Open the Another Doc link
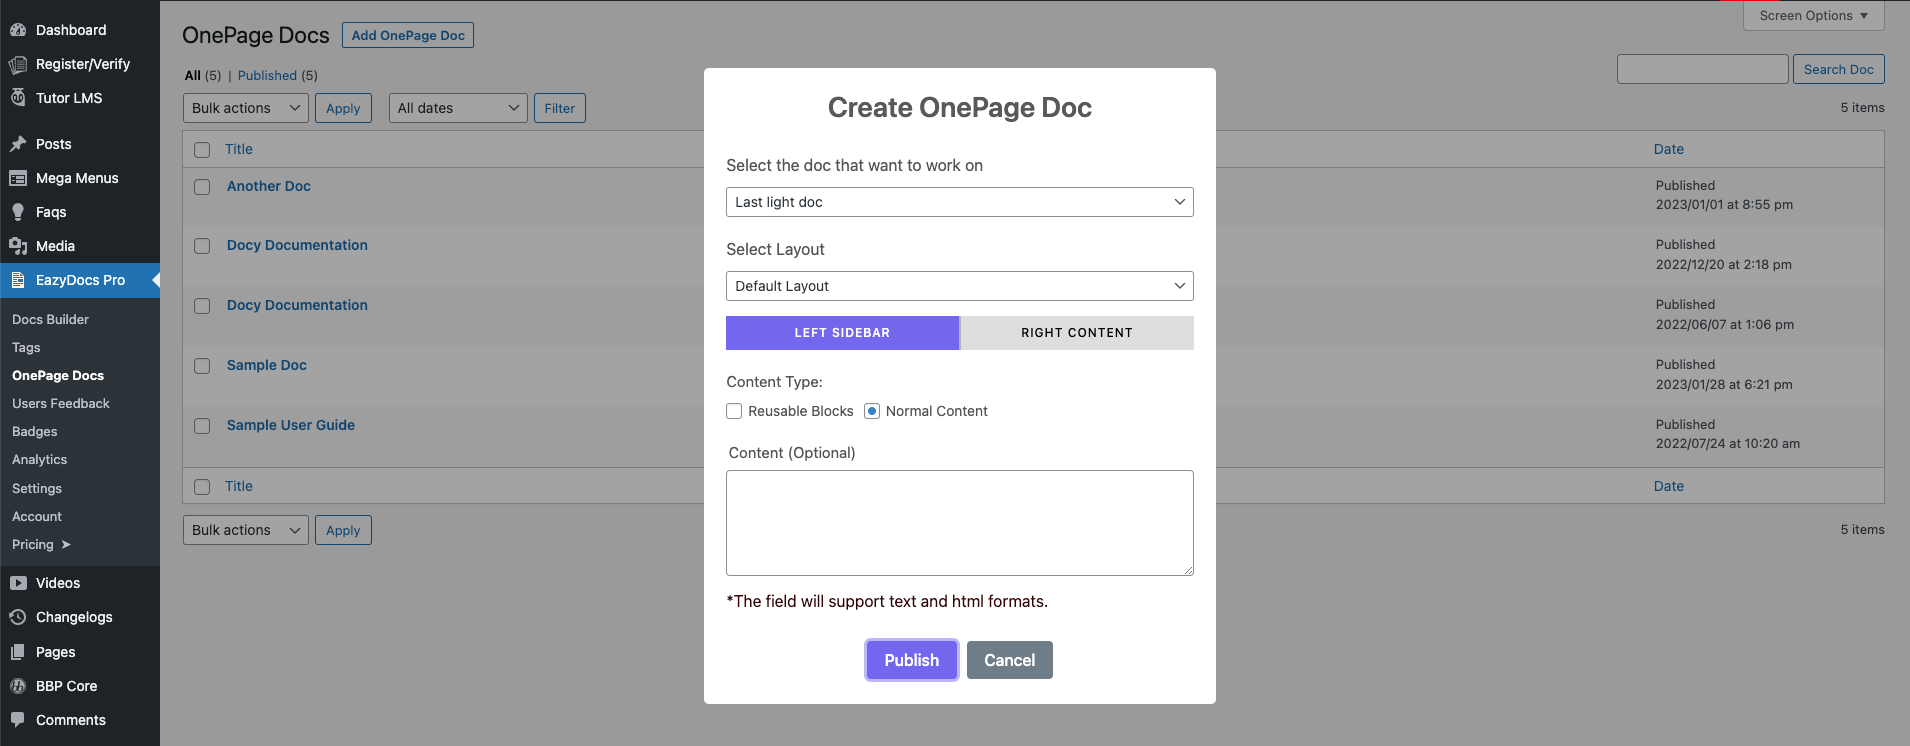Image resolution: width=1910 pixels, height=746 pixels. tap(269, 186)
